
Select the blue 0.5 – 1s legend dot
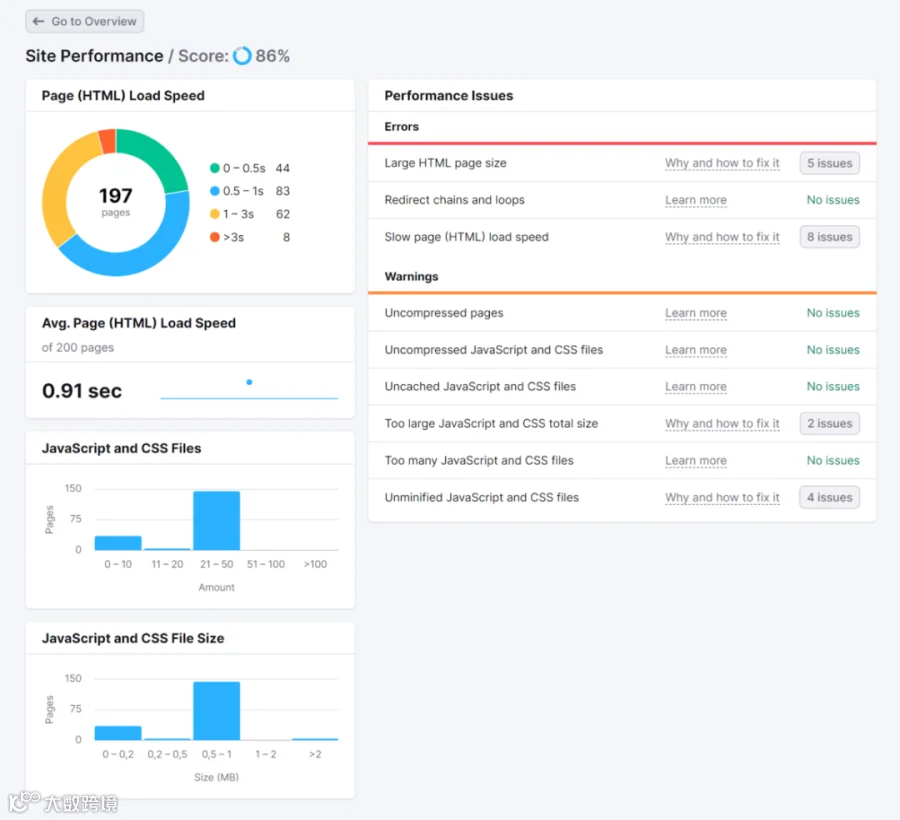215,191
